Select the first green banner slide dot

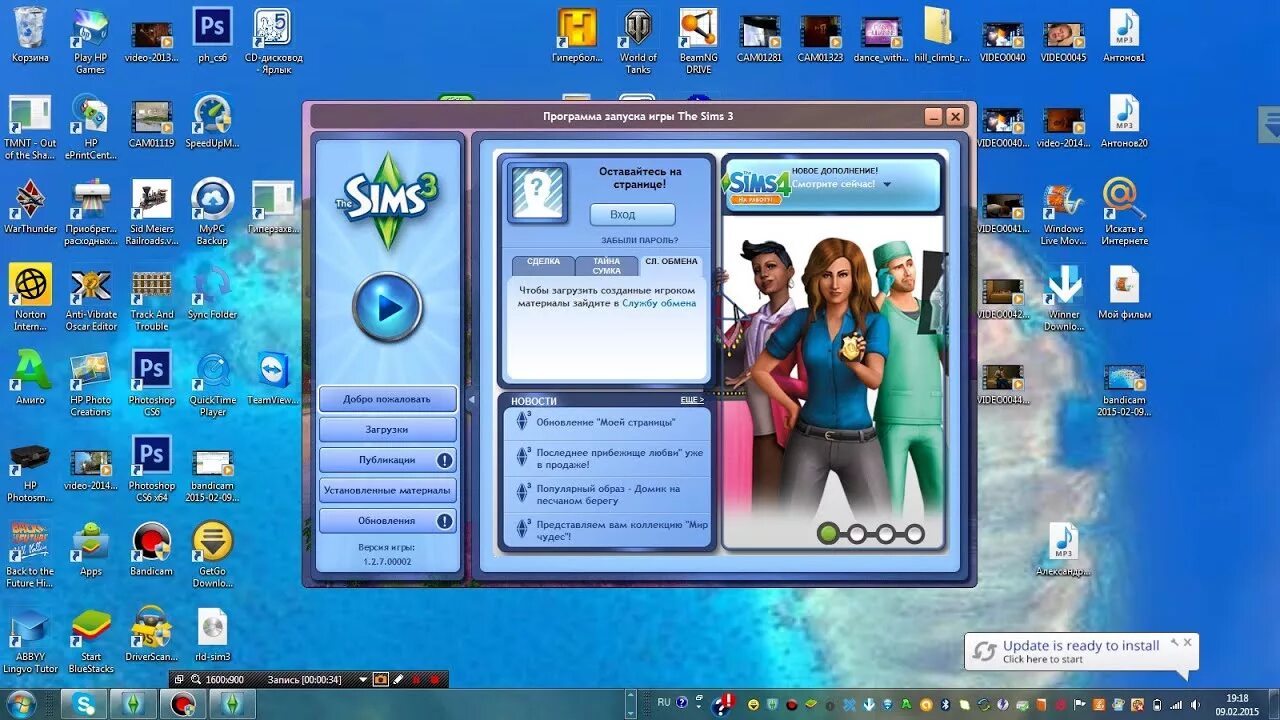828,533
